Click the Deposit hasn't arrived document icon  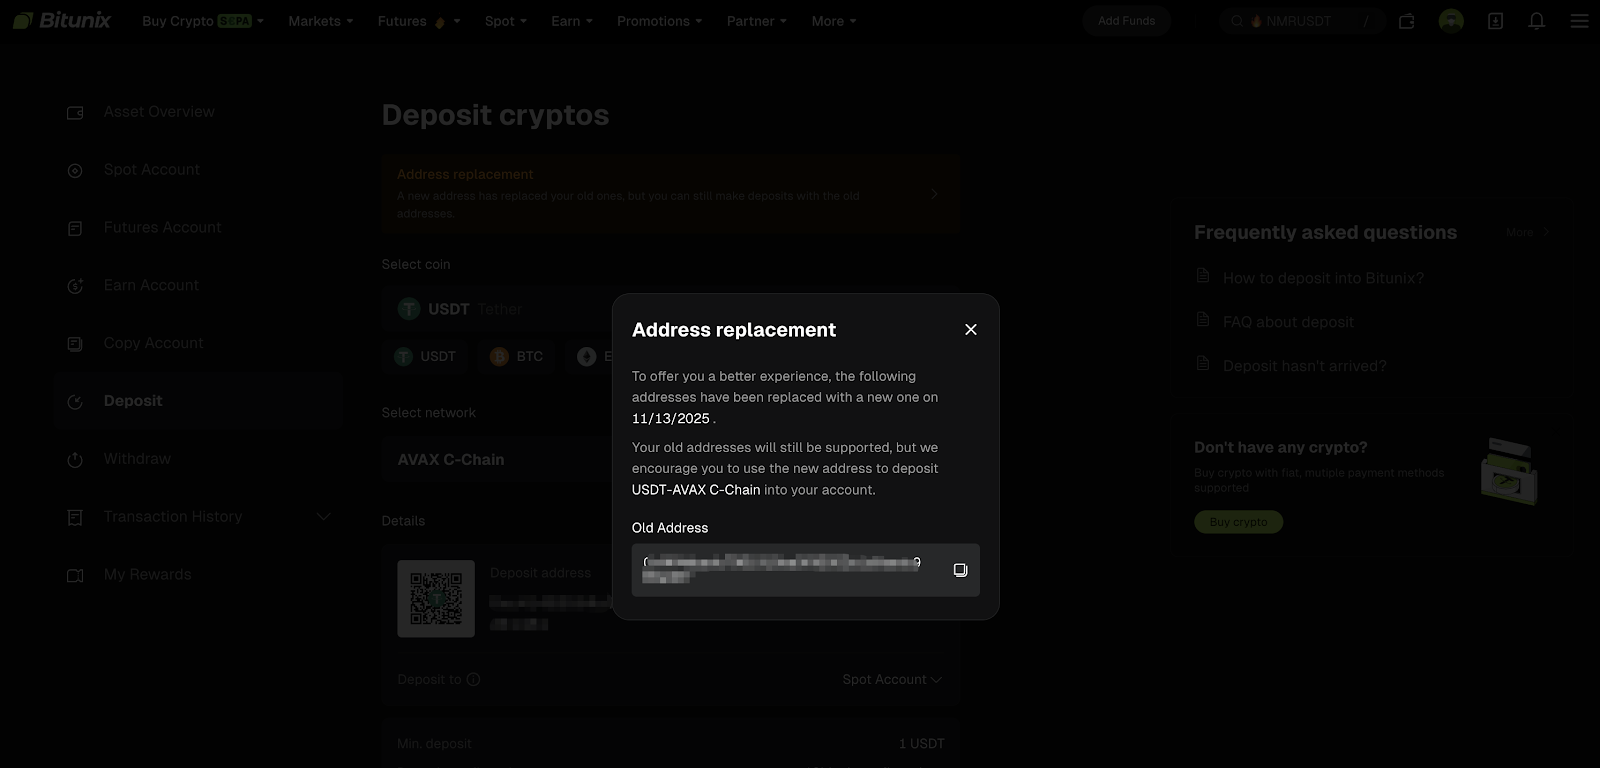pyautogui.click(x=1203, y=364)
